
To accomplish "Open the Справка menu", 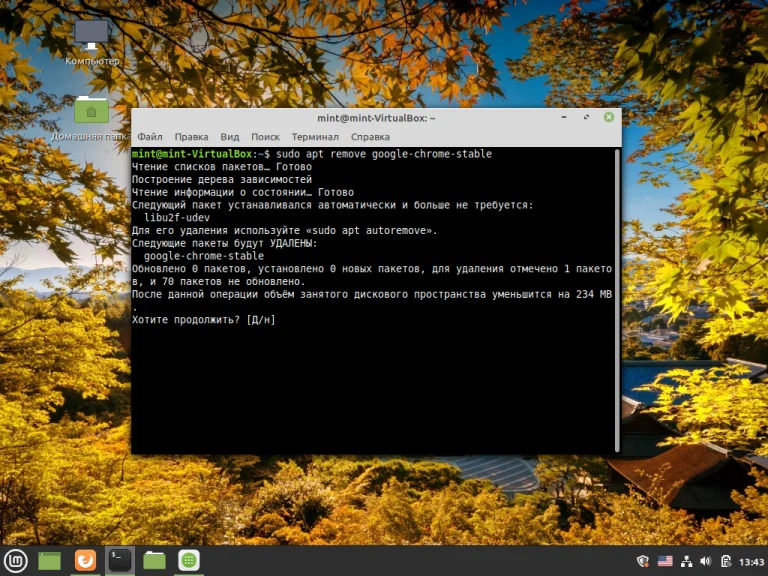I will [370, 136].
